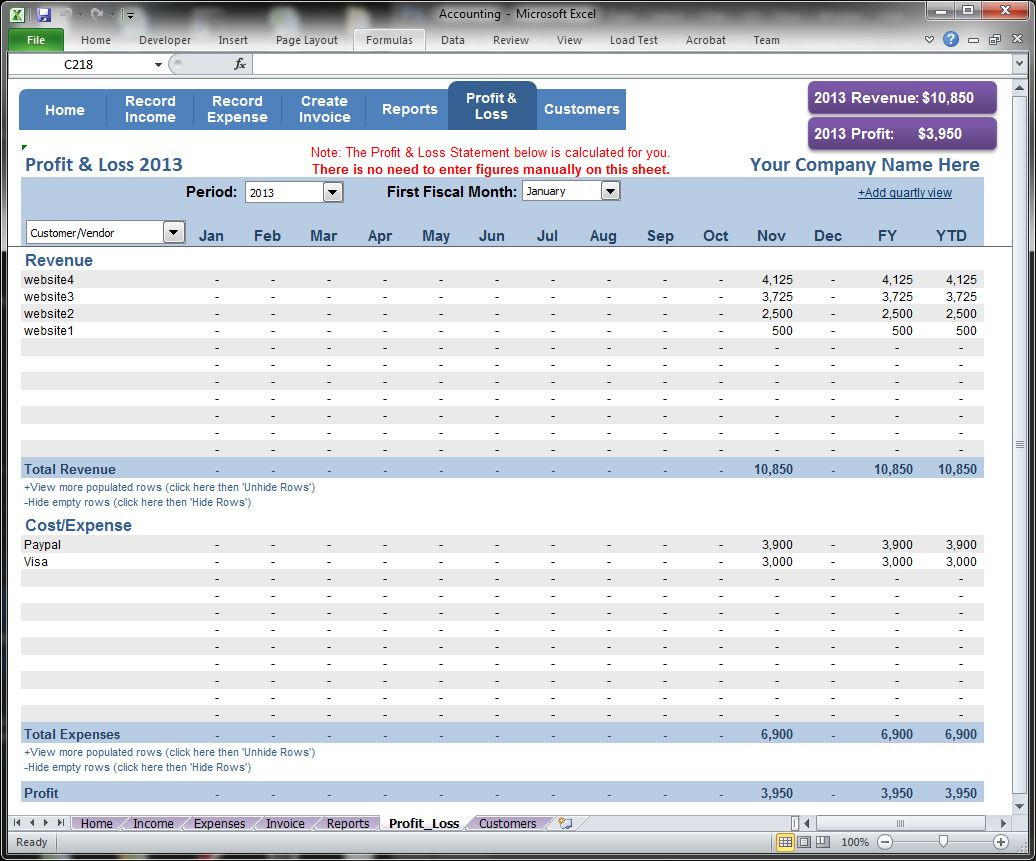Viewport: 1036px width, 861px height.
Task: Expand the formula bar
Action: click(1019, 64)
